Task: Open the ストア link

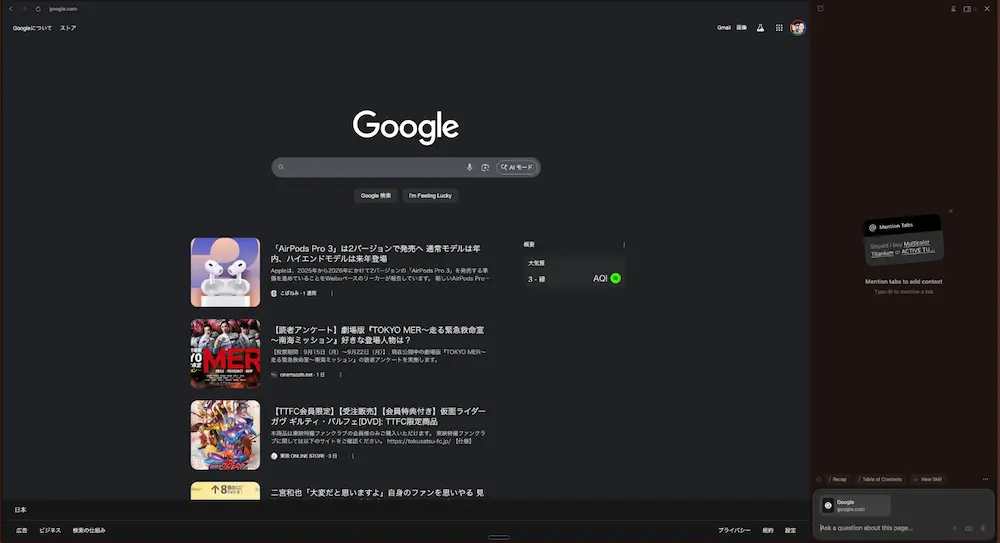Action: pyautogui.click(x=68, y=28)
